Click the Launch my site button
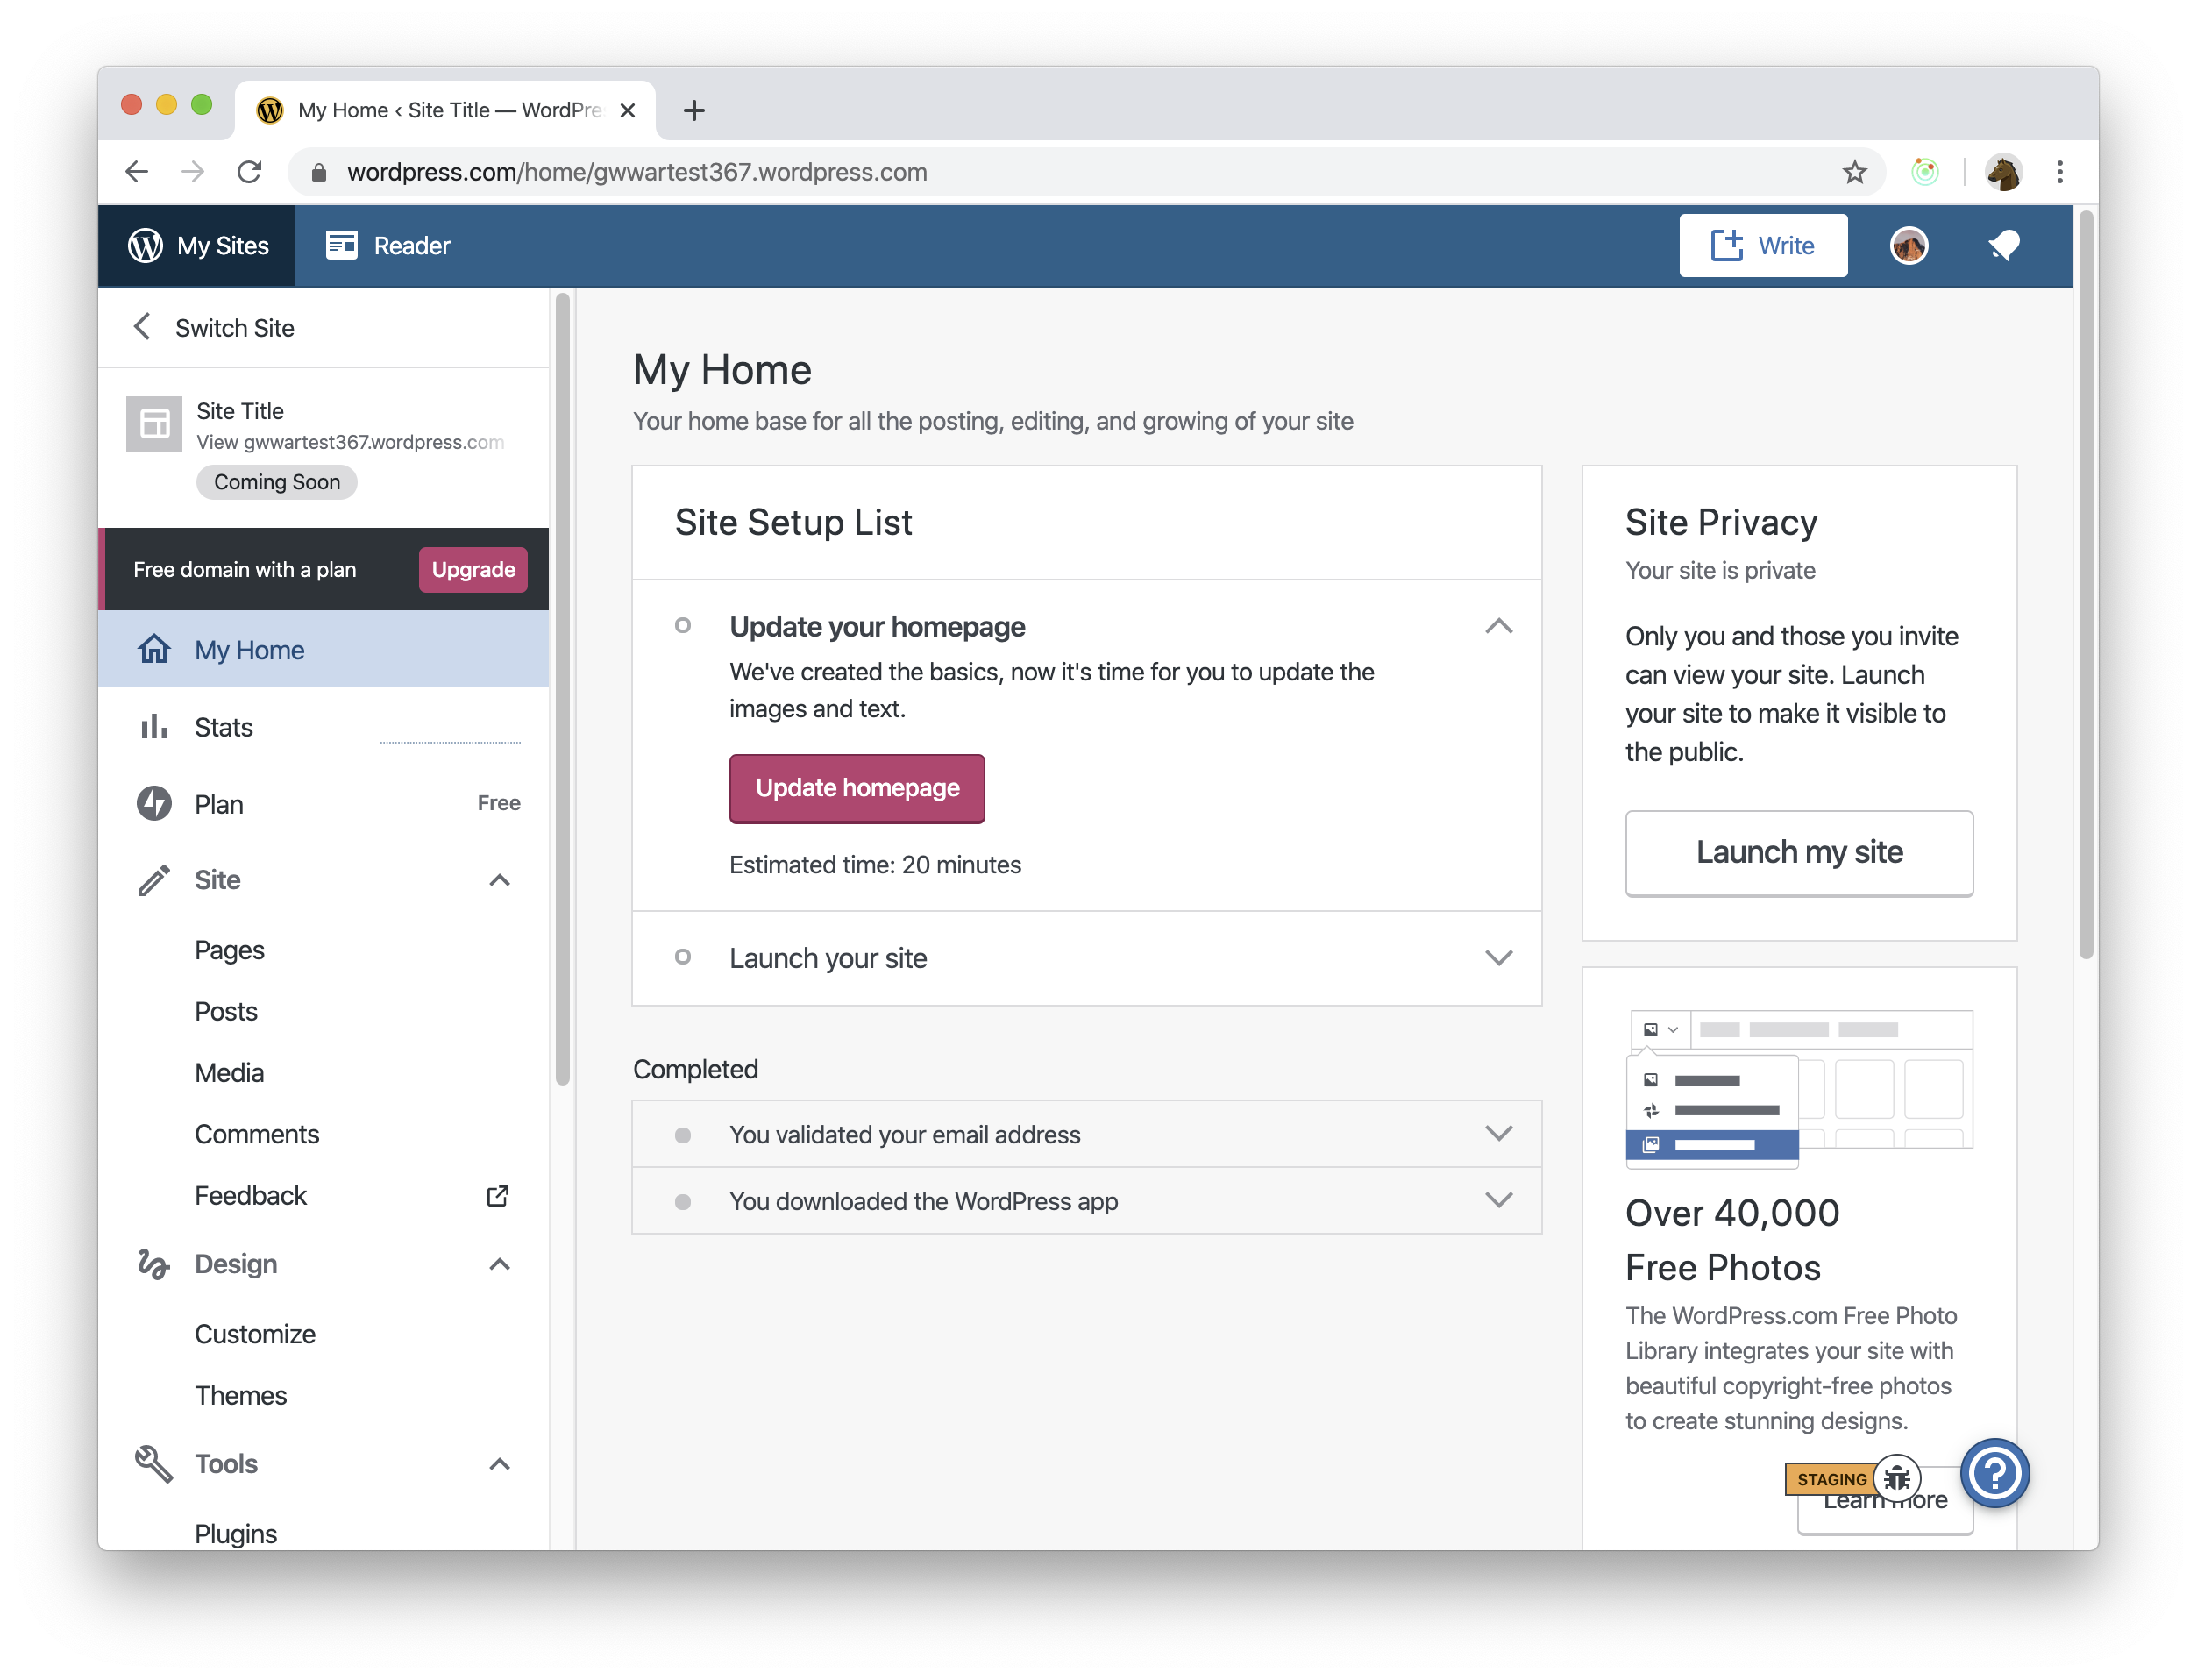 [x=1798, y=852]
